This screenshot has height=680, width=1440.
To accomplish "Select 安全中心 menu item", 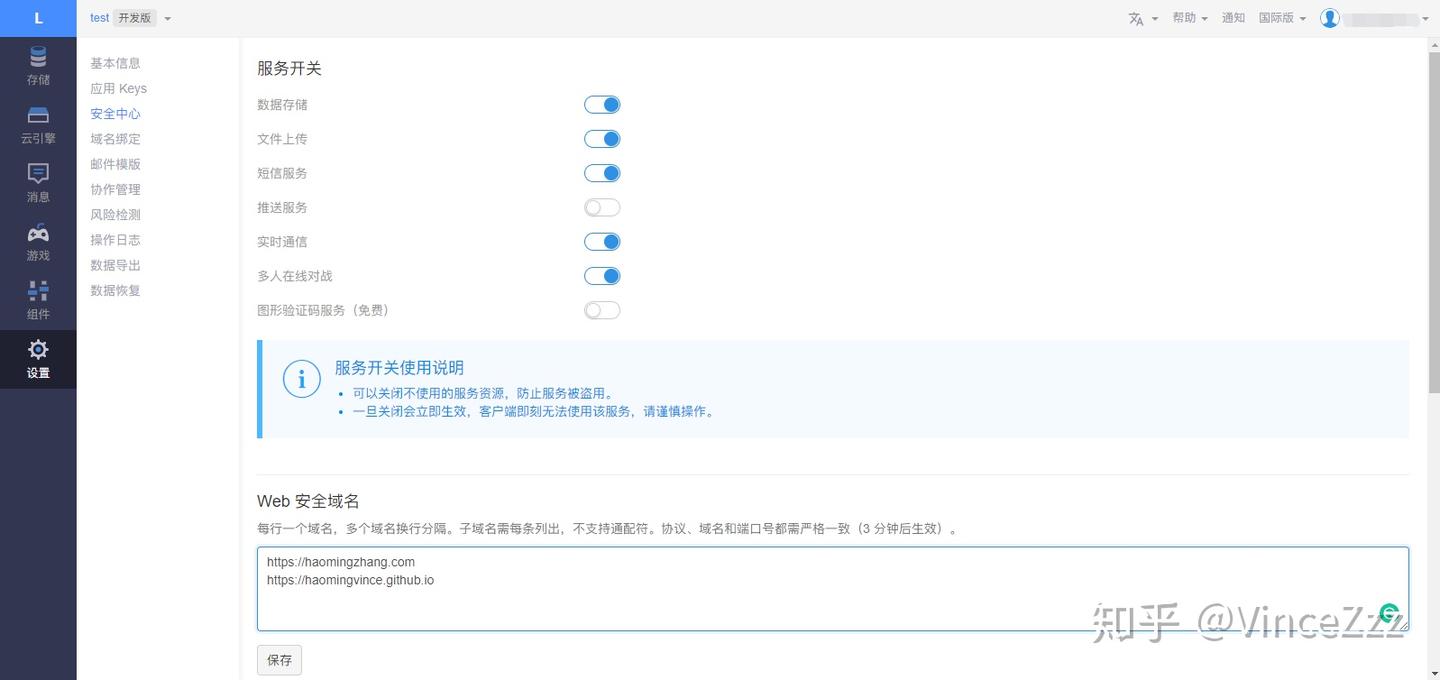I will point(115,114).
